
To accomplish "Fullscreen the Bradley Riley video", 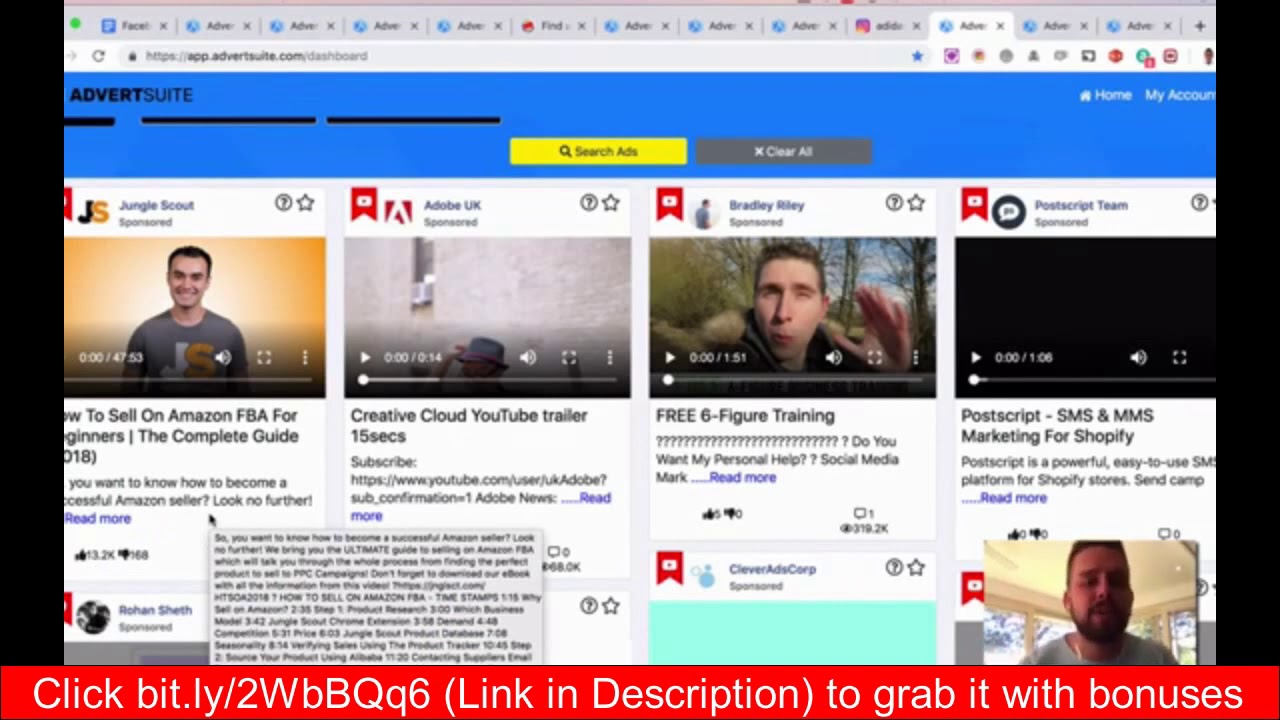I will coord(874,357).
